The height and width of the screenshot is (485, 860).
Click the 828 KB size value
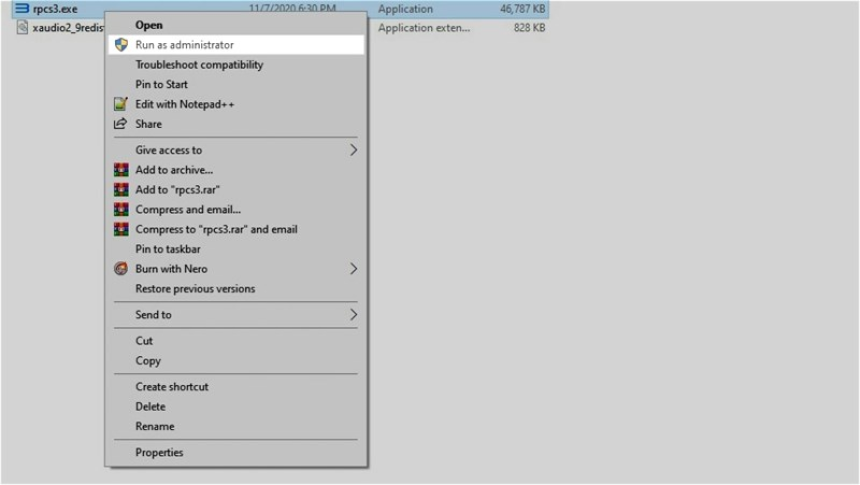[529, 27]
